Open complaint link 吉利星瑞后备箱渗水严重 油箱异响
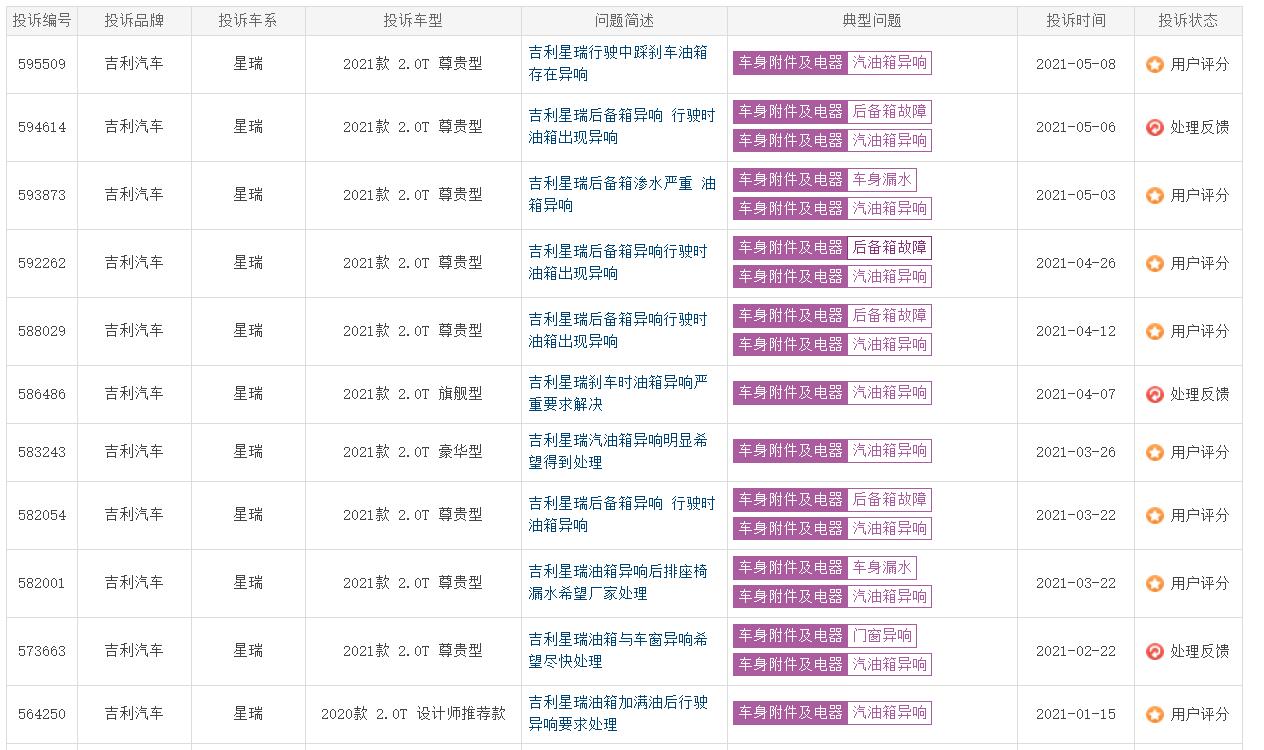Image resolution: width=1264 pixels, height=750 pixels. 622,194
